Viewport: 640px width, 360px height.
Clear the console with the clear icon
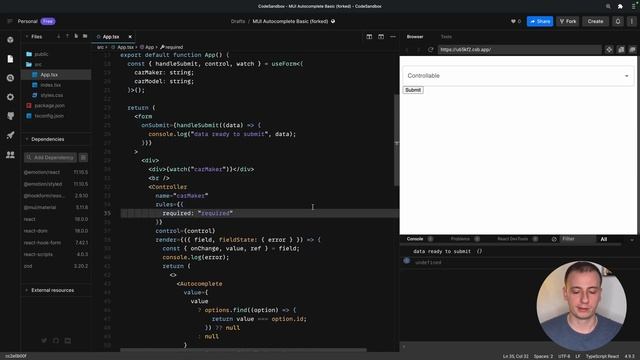(x=554, y=239)
